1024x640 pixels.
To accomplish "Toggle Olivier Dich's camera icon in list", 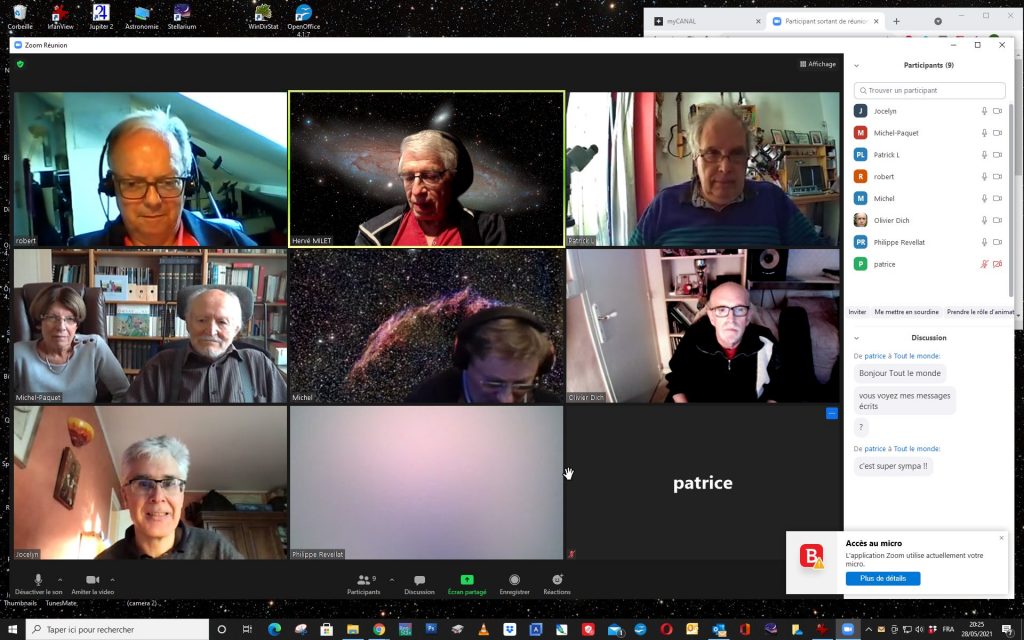I will coord(997,220).
